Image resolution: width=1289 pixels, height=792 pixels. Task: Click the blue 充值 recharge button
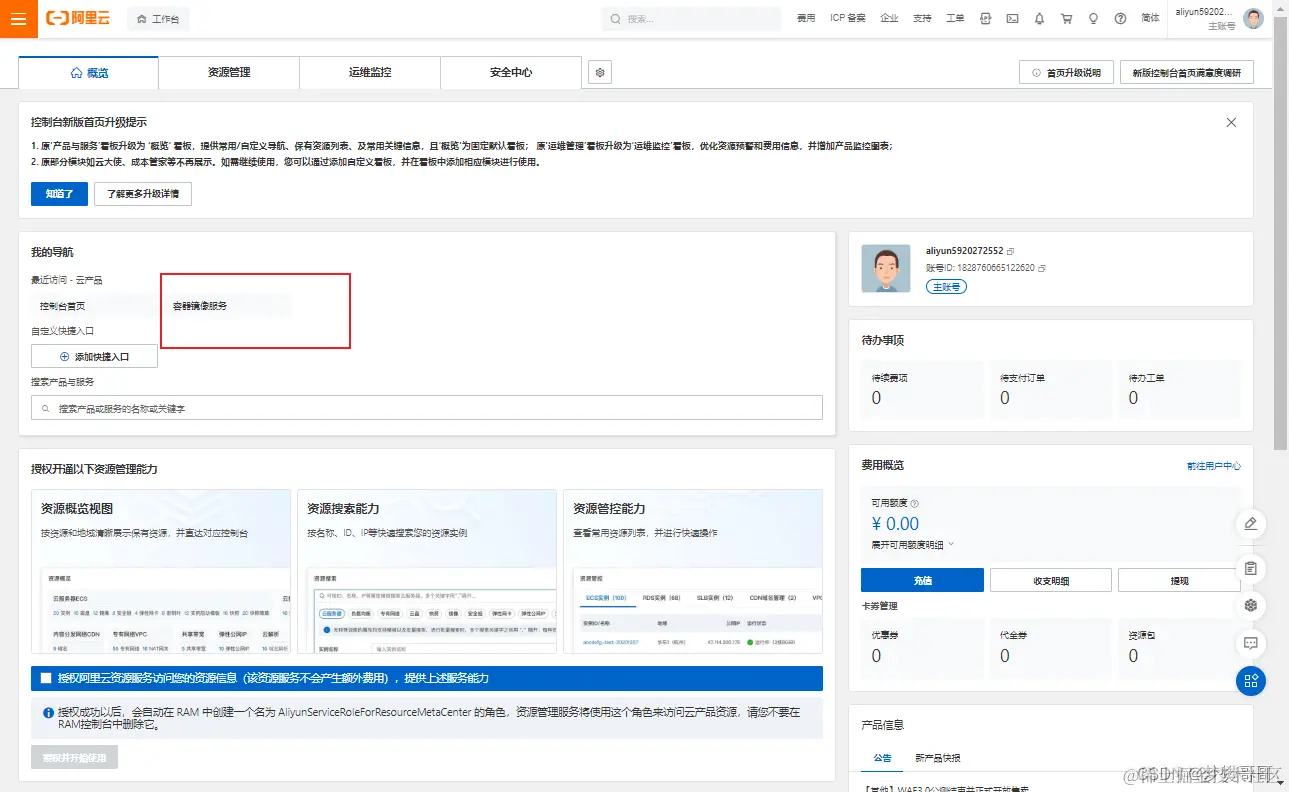pyautogui.click(x=922, y=580)
